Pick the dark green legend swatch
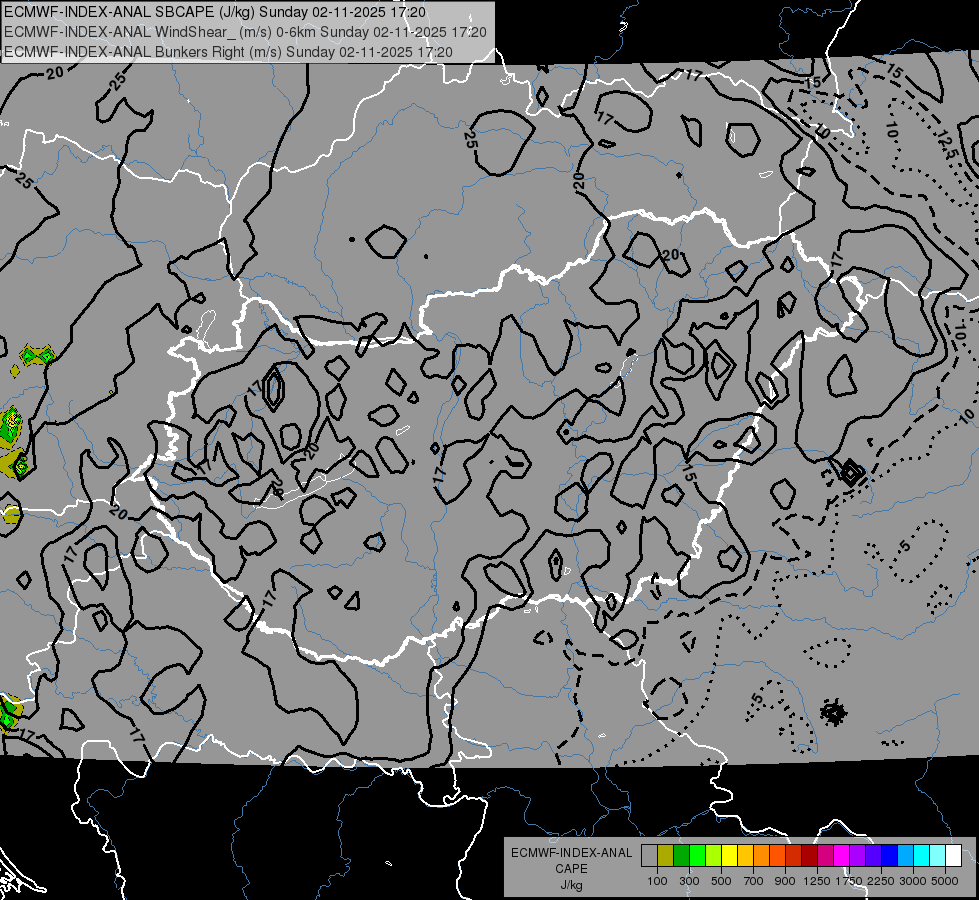This screenshot has width=979, height=900. pos(681,855)
